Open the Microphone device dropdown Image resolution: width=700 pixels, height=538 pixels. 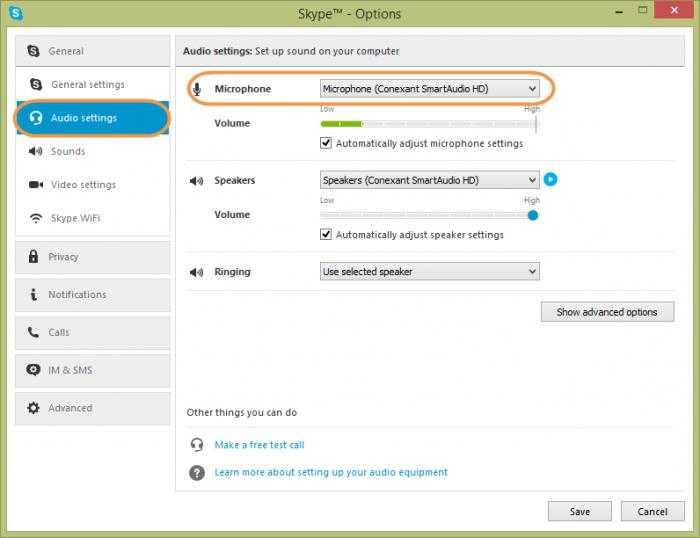(429, 89)
